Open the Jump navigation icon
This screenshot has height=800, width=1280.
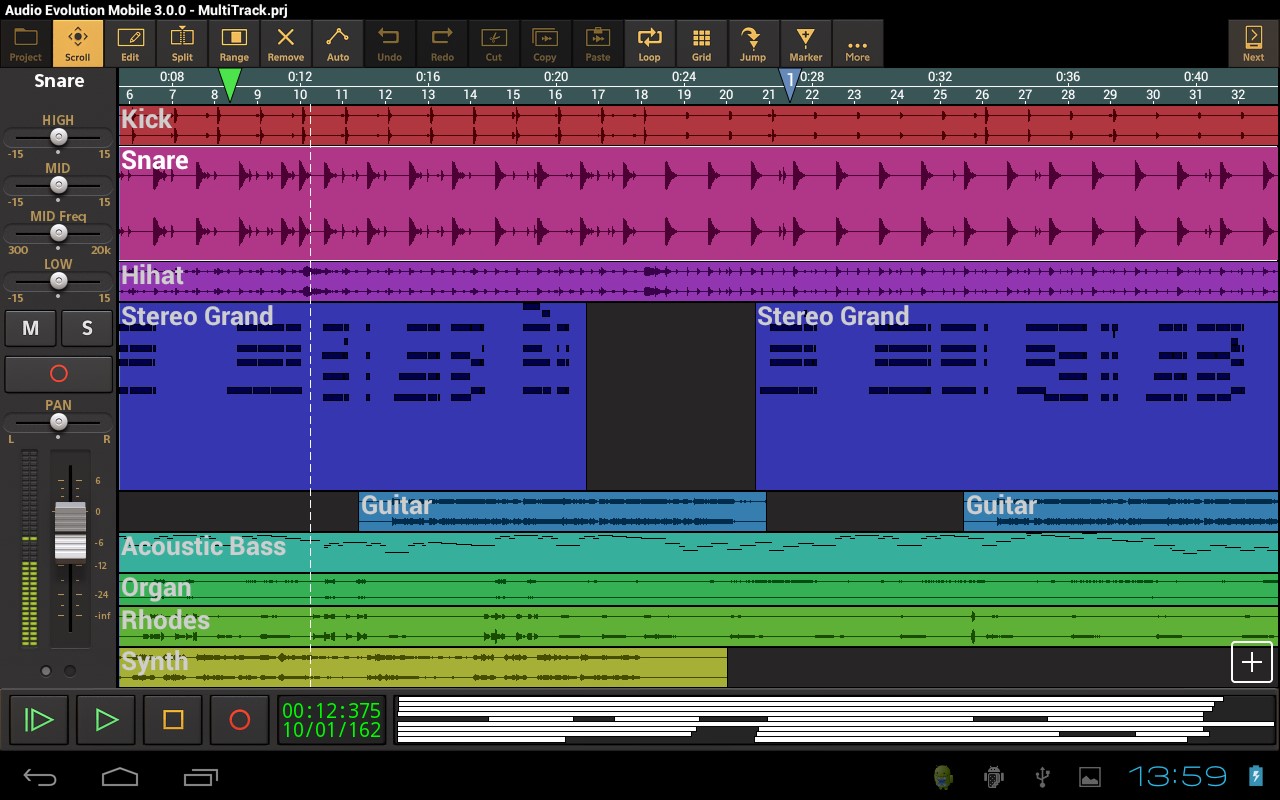[x=753, y=43]
